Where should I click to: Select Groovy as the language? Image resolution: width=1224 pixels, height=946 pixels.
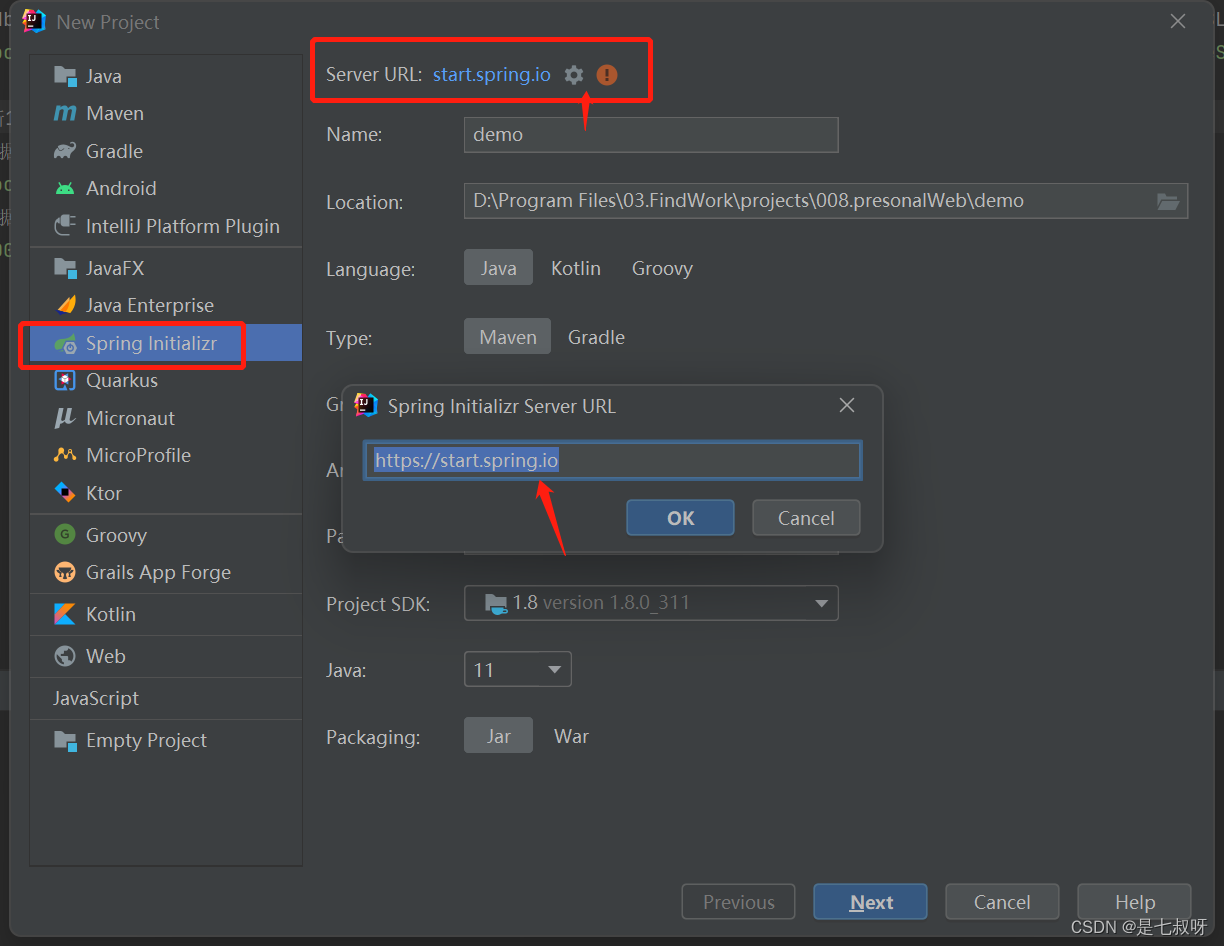pos(662,268)
